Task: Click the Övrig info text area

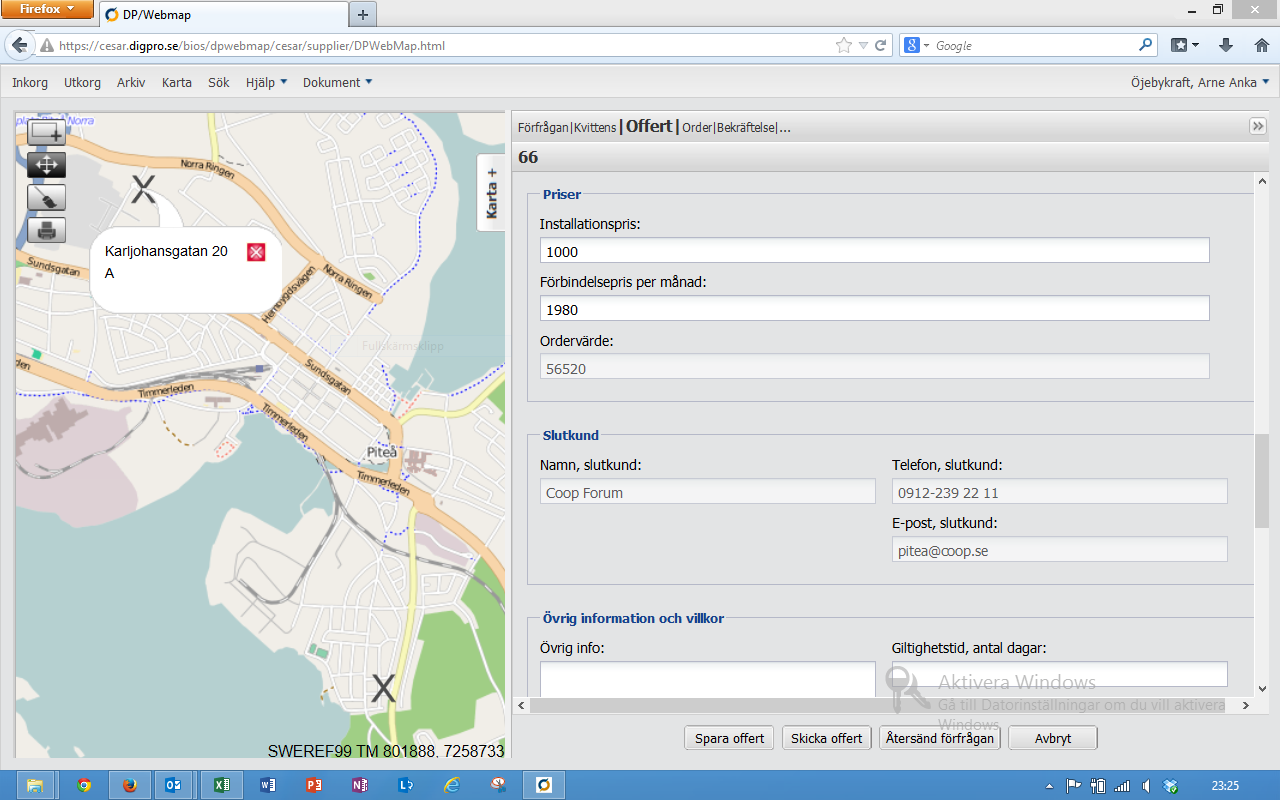Action: 707,679
